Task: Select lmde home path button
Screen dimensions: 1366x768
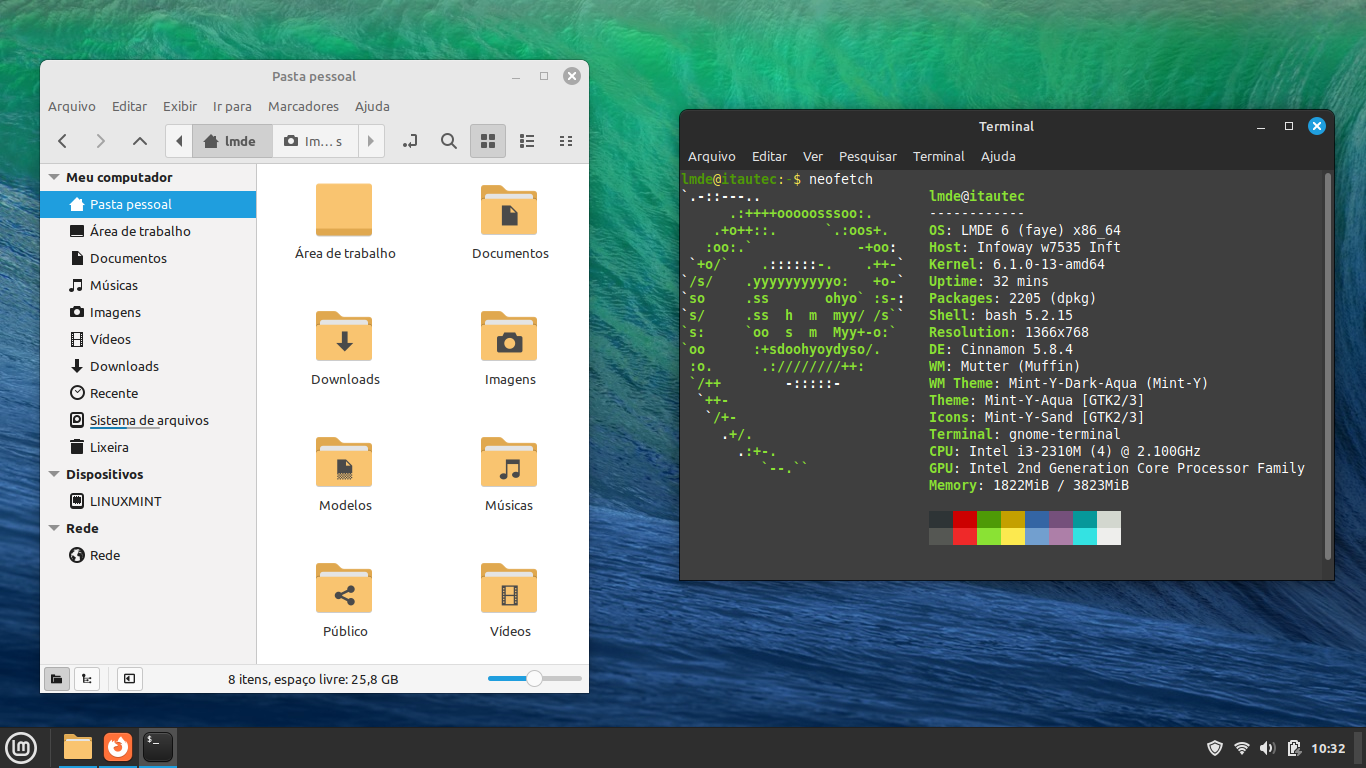Action: 230,141
